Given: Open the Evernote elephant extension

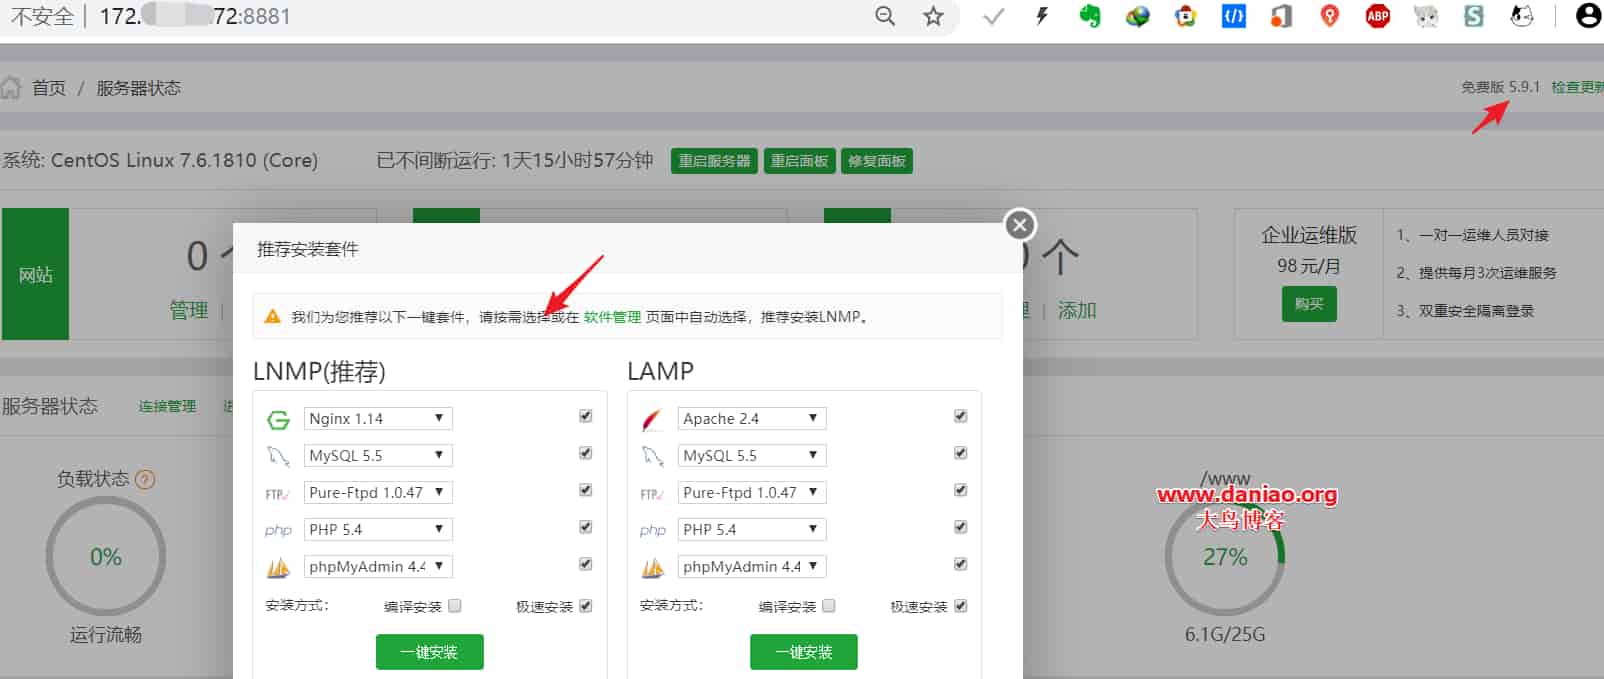Looking at the screenshot, I should [x=1090, y=16].
